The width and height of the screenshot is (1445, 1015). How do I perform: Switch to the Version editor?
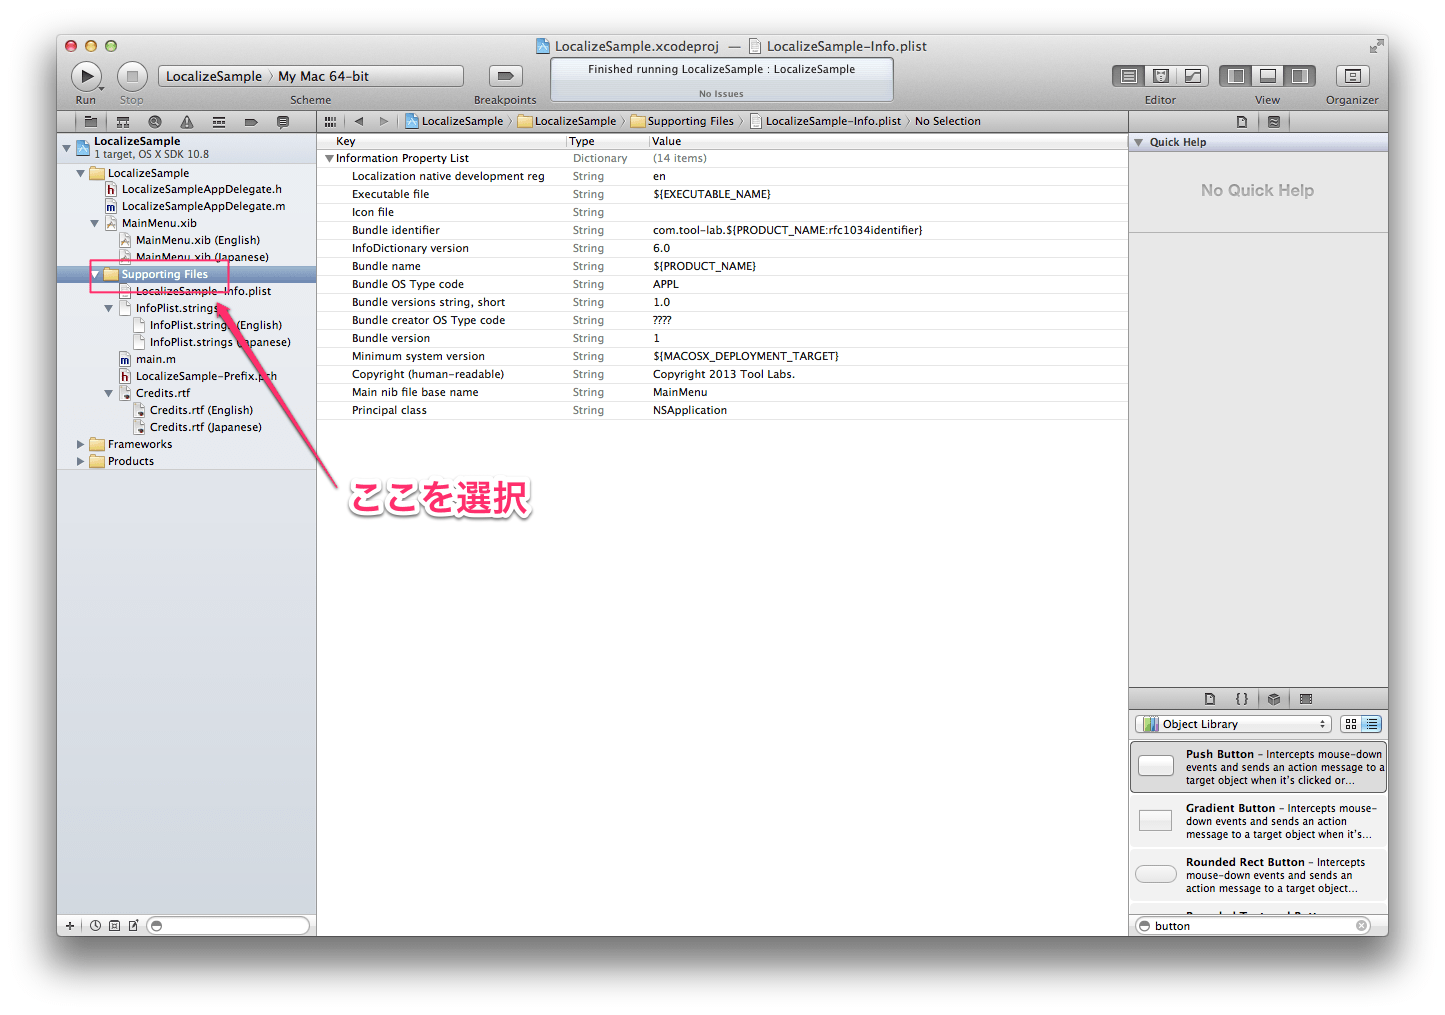click(x=1192, y=76)
